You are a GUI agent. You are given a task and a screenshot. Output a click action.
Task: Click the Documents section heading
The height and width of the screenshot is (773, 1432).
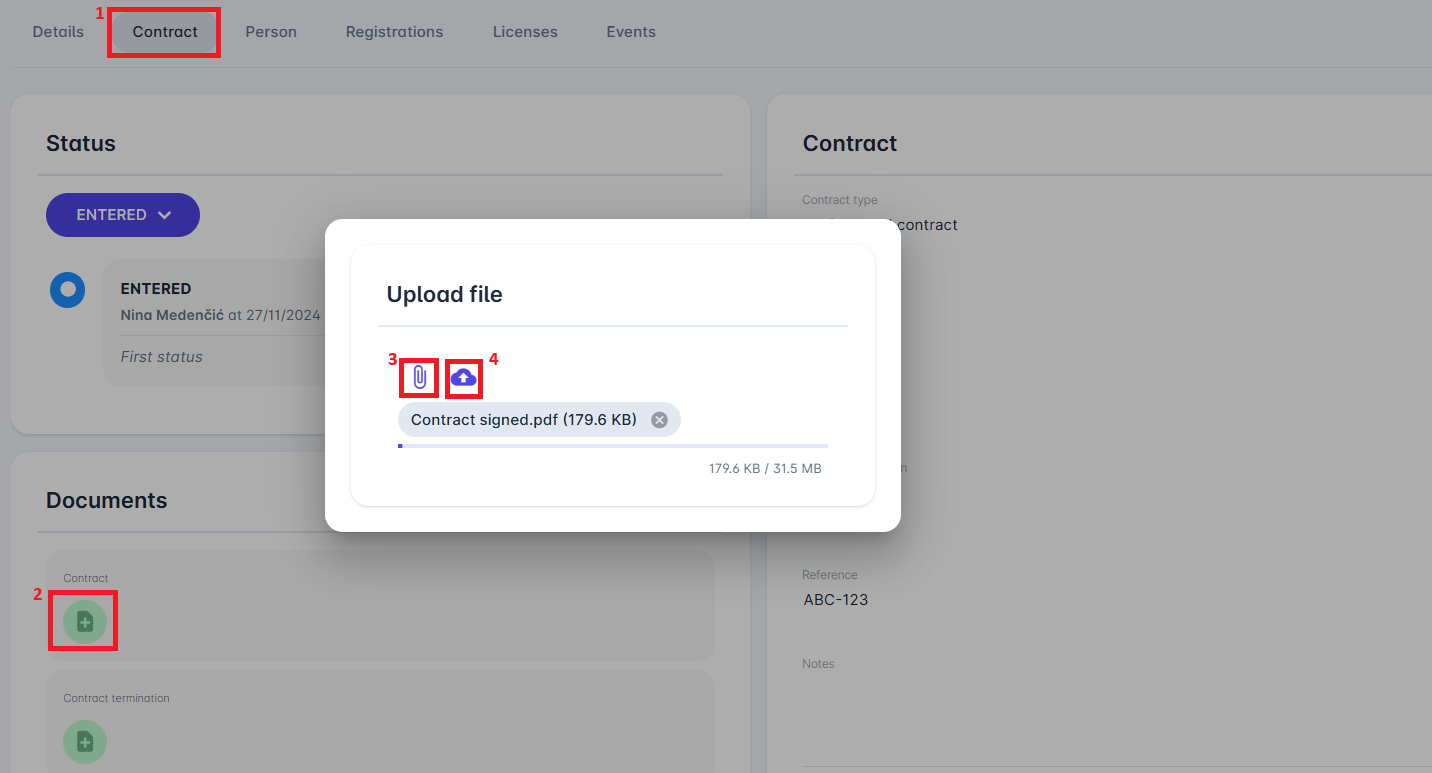pos(107,500)
